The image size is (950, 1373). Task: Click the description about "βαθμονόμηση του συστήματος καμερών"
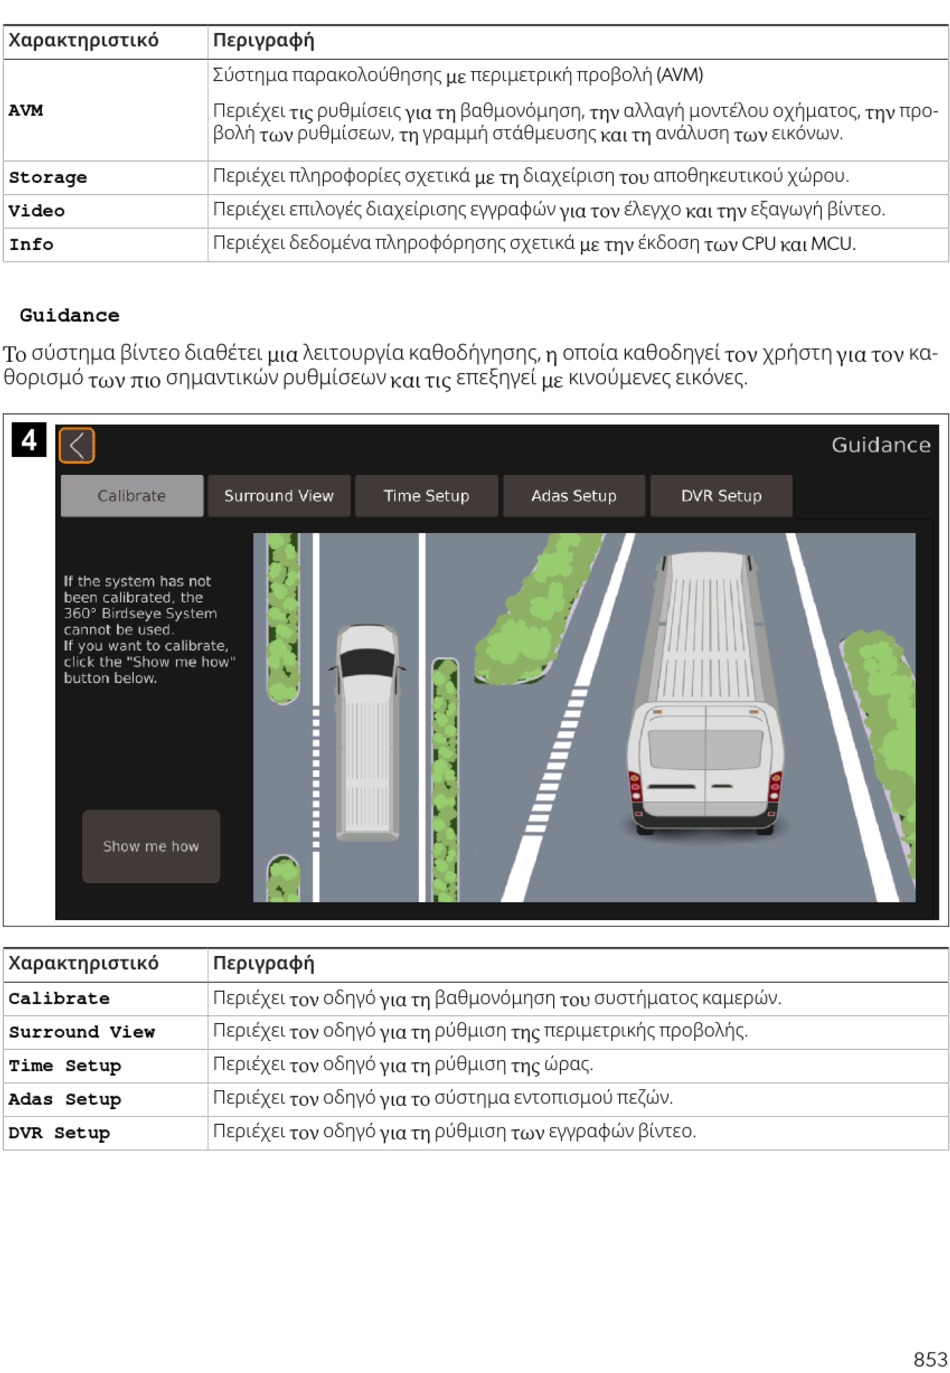click(x=497, y=998)
